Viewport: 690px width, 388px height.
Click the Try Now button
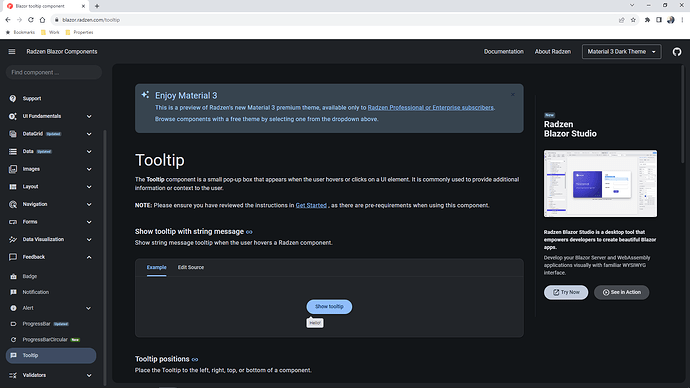[x=566, y=292]
